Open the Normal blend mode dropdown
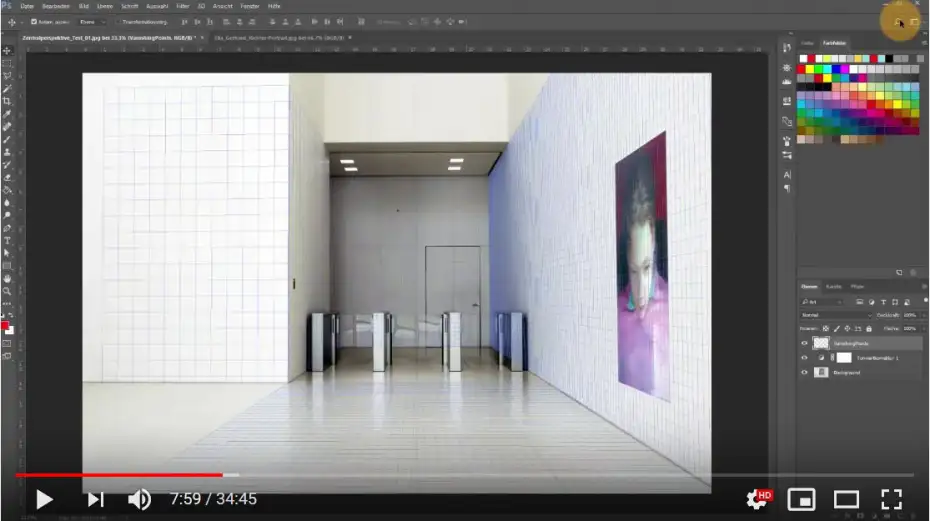Screen dimensions: 930x521 [x=836, y=315]
